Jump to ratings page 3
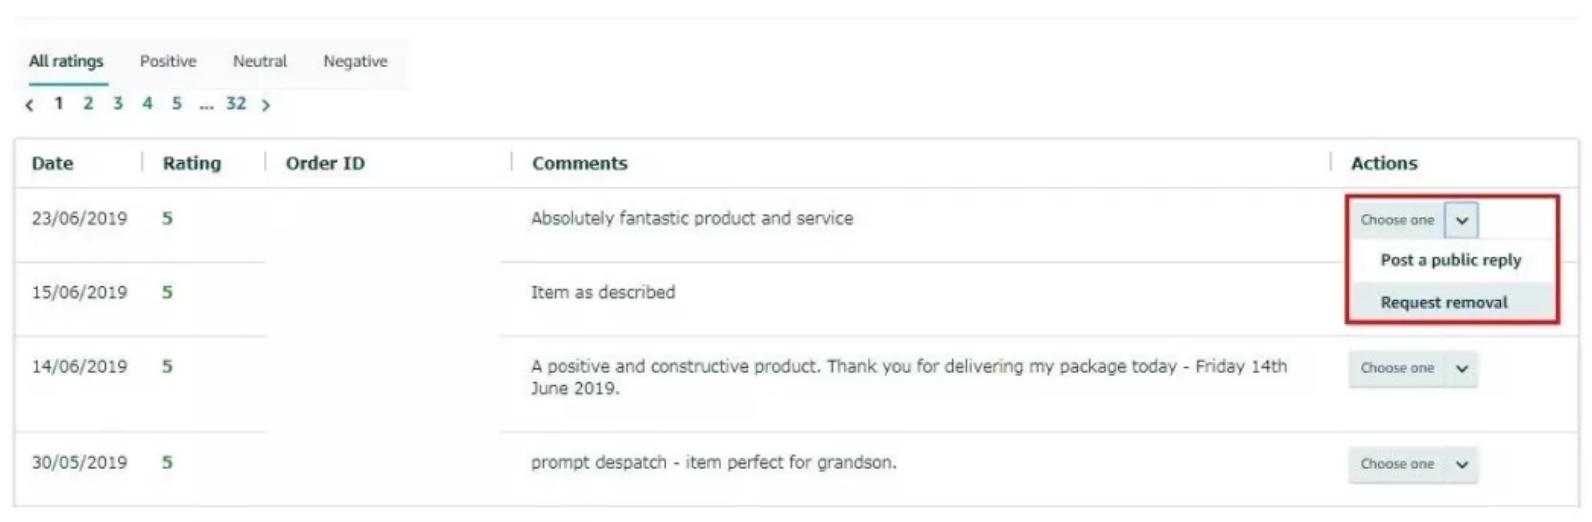The width and height of the screenshot is (1592, 522). click(x=118, y=104)
